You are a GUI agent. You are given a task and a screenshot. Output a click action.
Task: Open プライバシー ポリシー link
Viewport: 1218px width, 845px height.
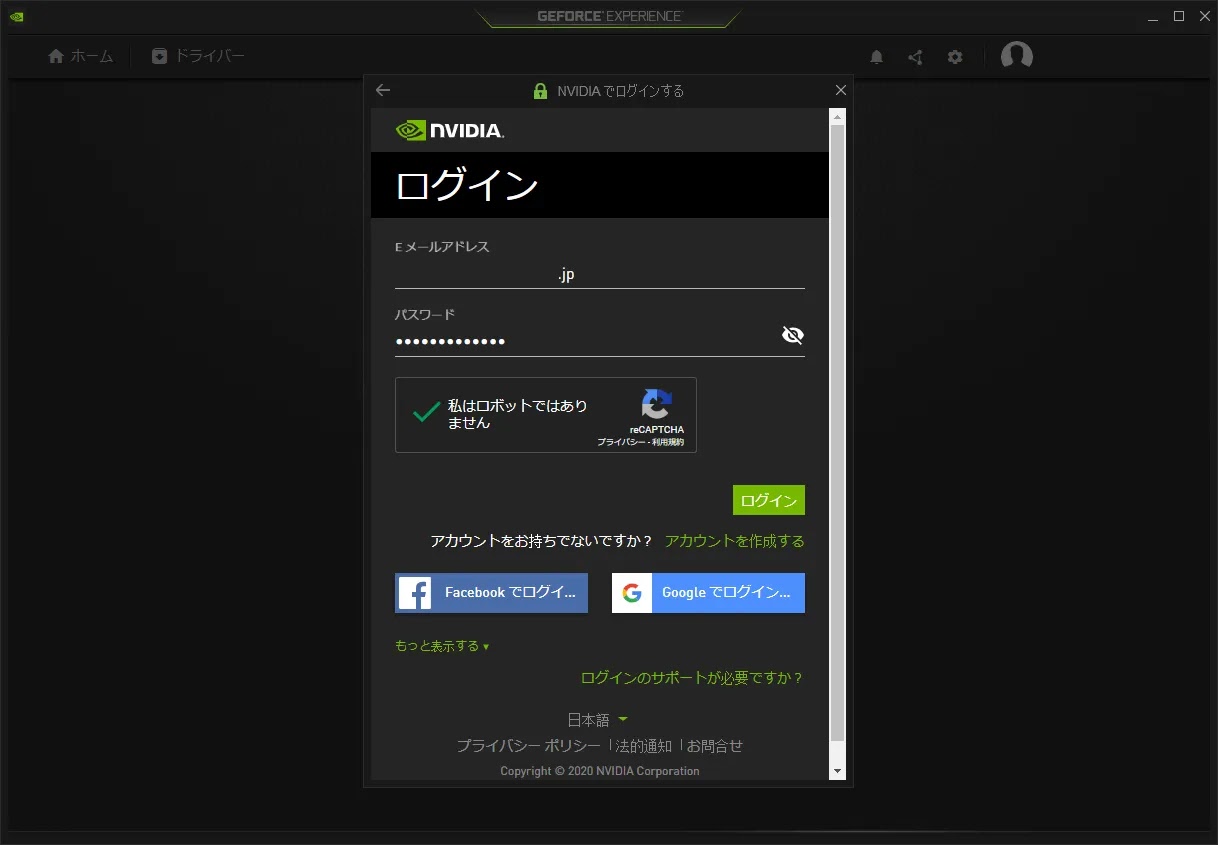(529, 746)
